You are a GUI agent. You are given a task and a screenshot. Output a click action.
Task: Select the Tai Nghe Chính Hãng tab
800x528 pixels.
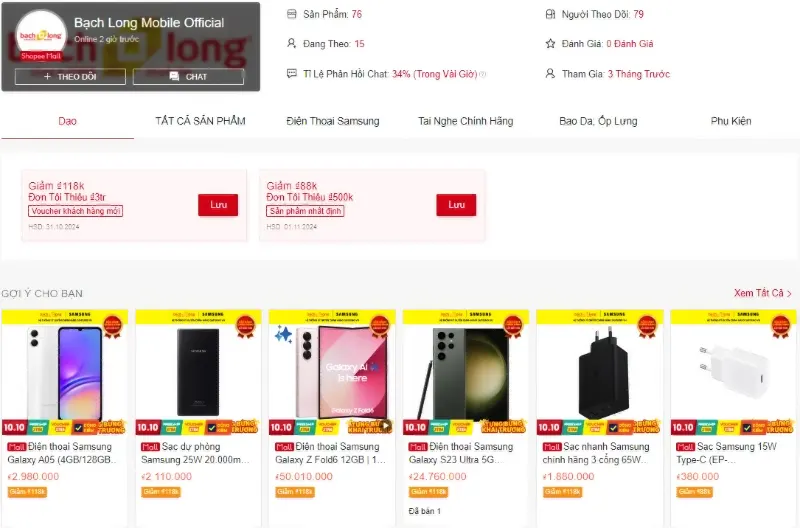coord(465,121)
